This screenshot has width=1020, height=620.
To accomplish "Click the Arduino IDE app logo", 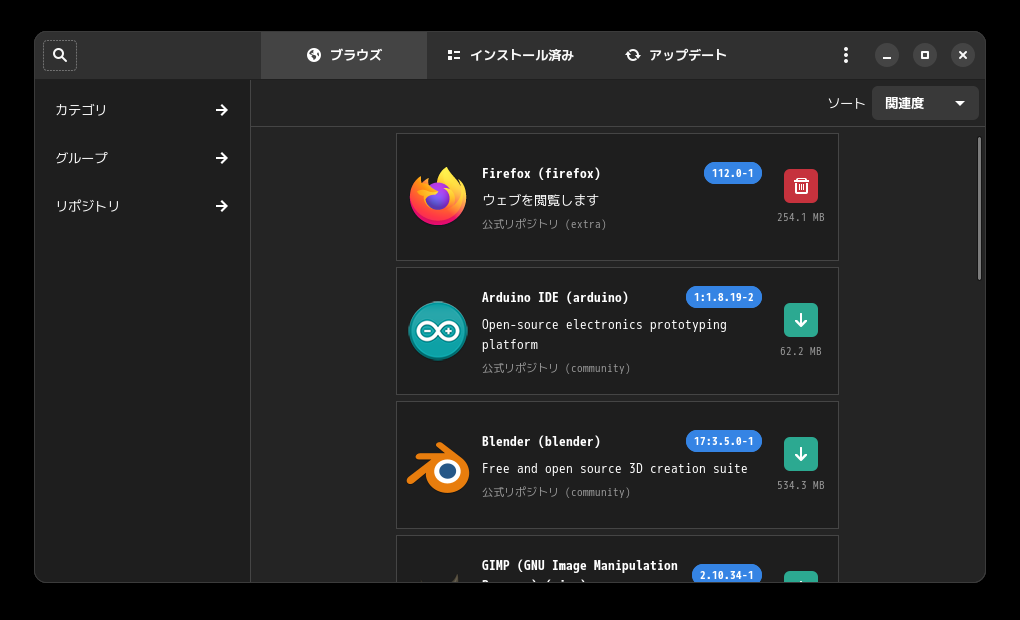I will click(438, 330).
